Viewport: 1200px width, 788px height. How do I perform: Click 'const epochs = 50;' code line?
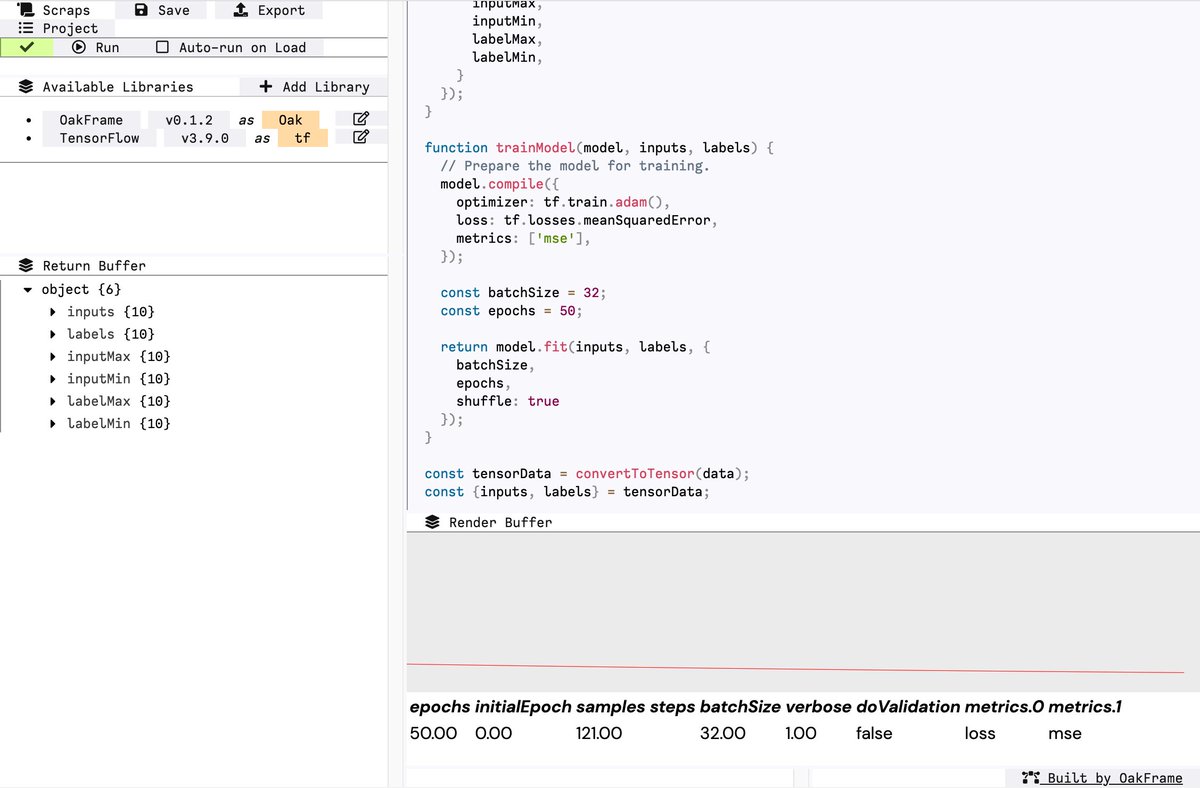coord(511,311)
